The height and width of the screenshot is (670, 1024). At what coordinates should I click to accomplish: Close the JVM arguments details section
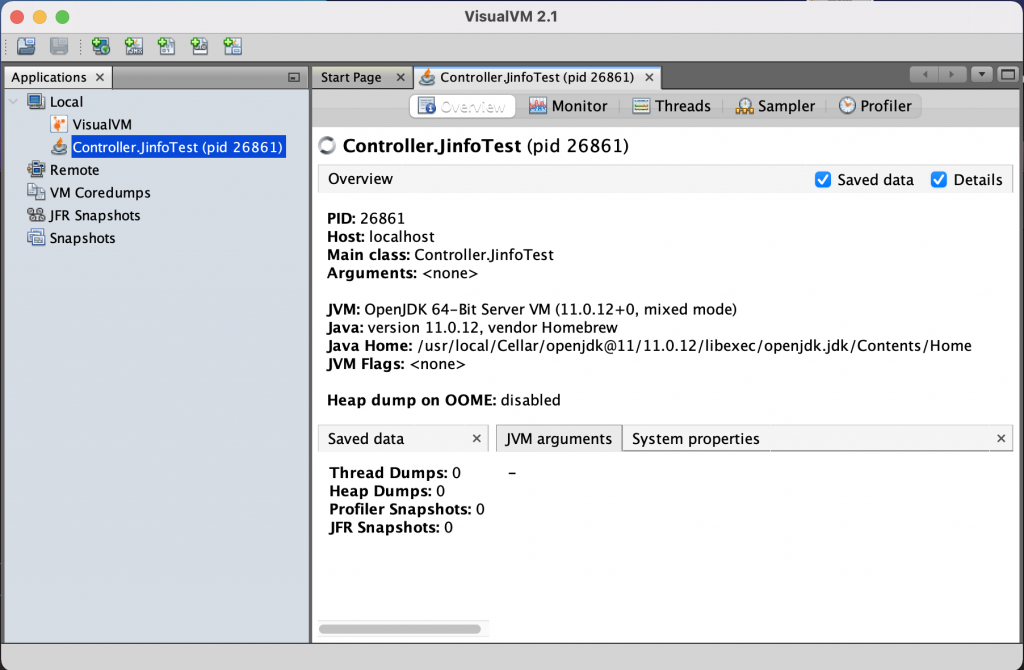point(1001,439)
